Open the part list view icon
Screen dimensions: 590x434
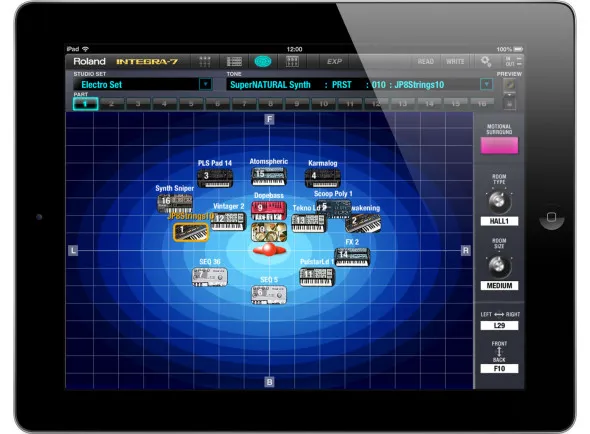234,61
